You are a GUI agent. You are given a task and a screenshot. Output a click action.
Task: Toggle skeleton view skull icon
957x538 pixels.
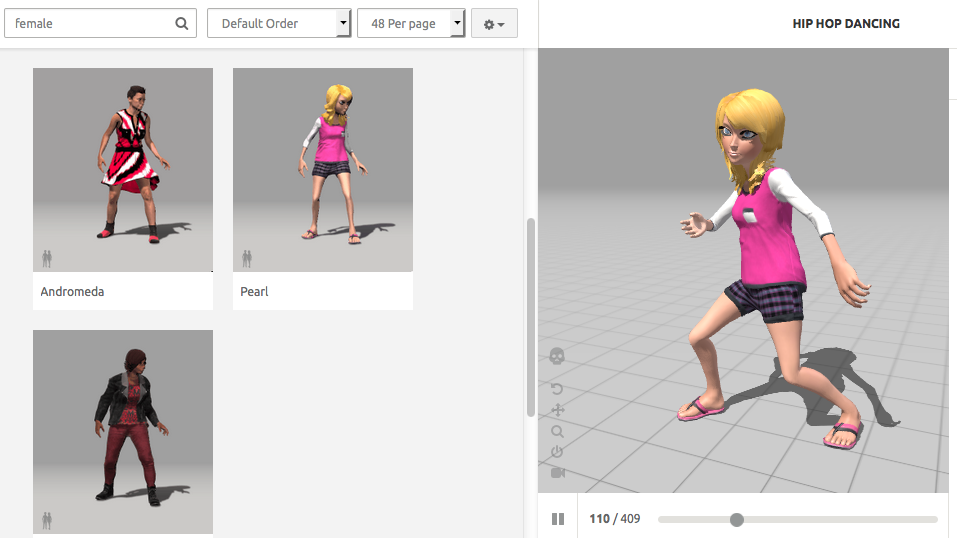click(x=557, y=356)
